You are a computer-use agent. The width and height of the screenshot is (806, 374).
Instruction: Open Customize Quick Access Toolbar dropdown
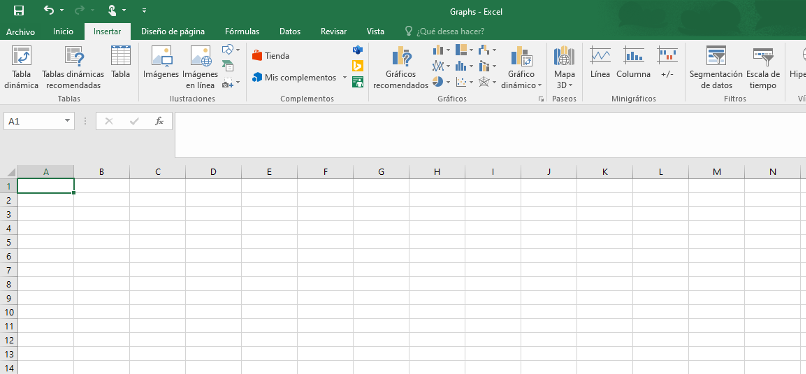click(144, 10)
